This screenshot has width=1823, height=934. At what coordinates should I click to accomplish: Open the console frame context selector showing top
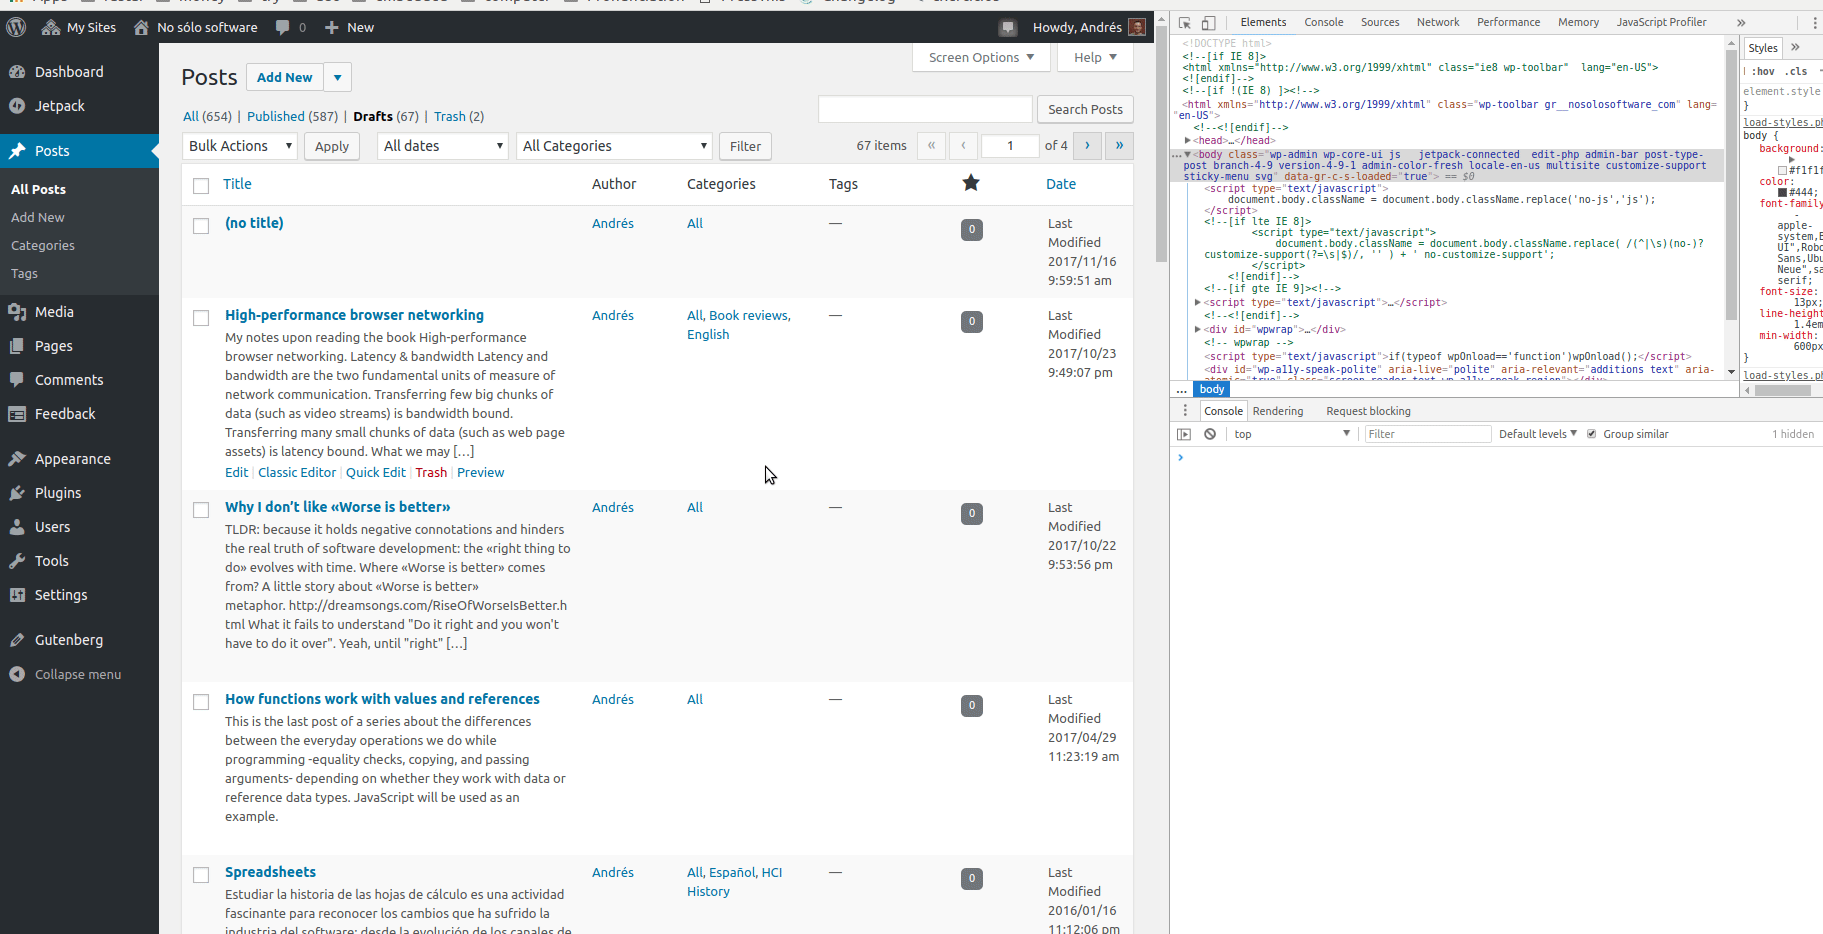coord(1290,433)
